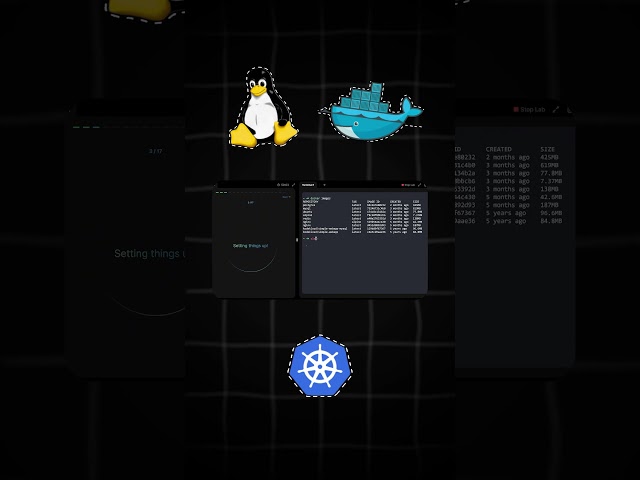
Task: Click the CREATED column header in background terminal
Action: coord(498,149)
